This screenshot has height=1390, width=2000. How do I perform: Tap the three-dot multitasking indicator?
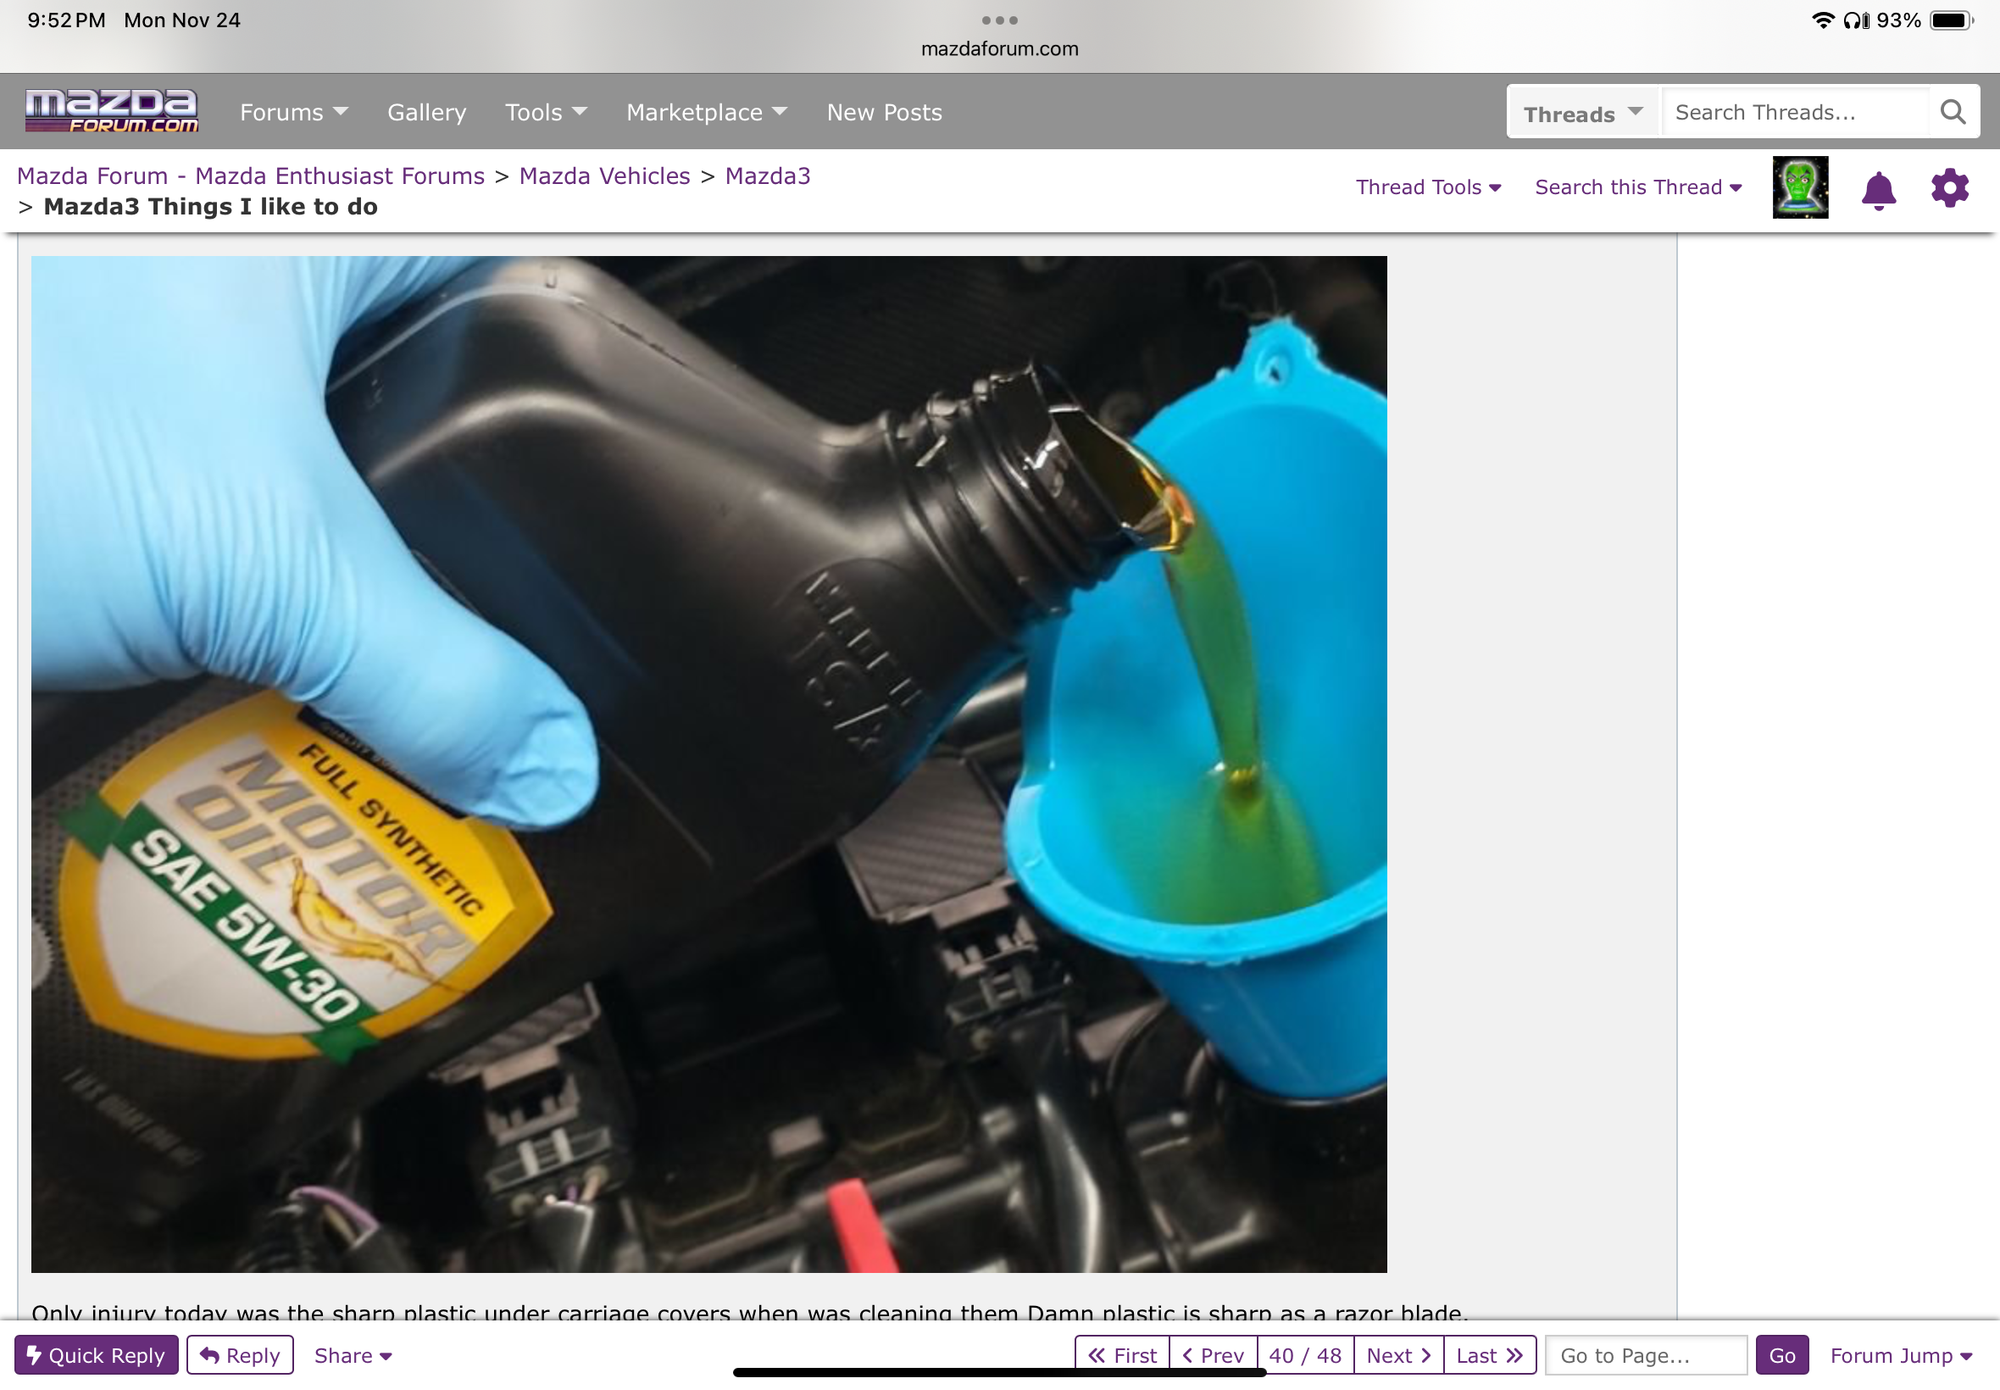[999, 20]
